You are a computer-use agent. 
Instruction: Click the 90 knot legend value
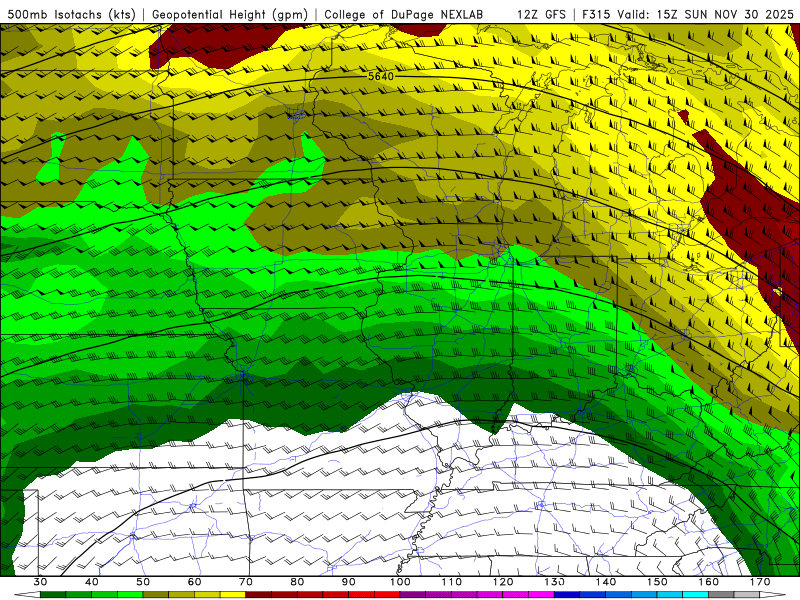pos(348,582)
